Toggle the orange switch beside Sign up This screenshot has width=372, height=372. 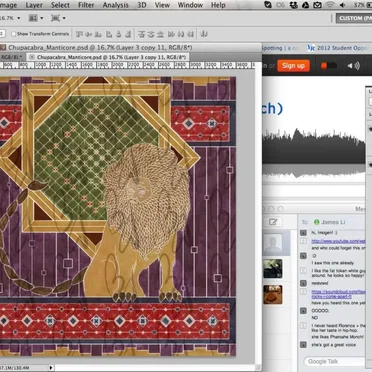328,66
